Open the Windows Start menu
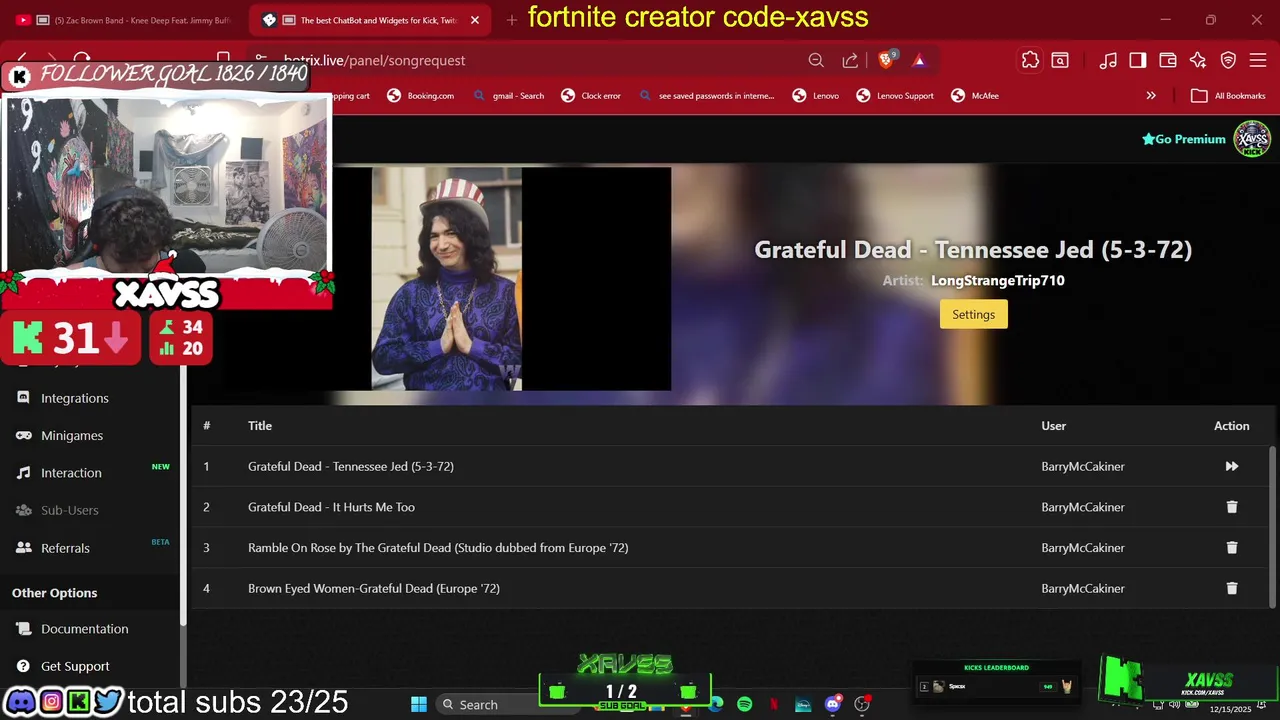Screen dimensions: 1280x720 coord(418,704)
